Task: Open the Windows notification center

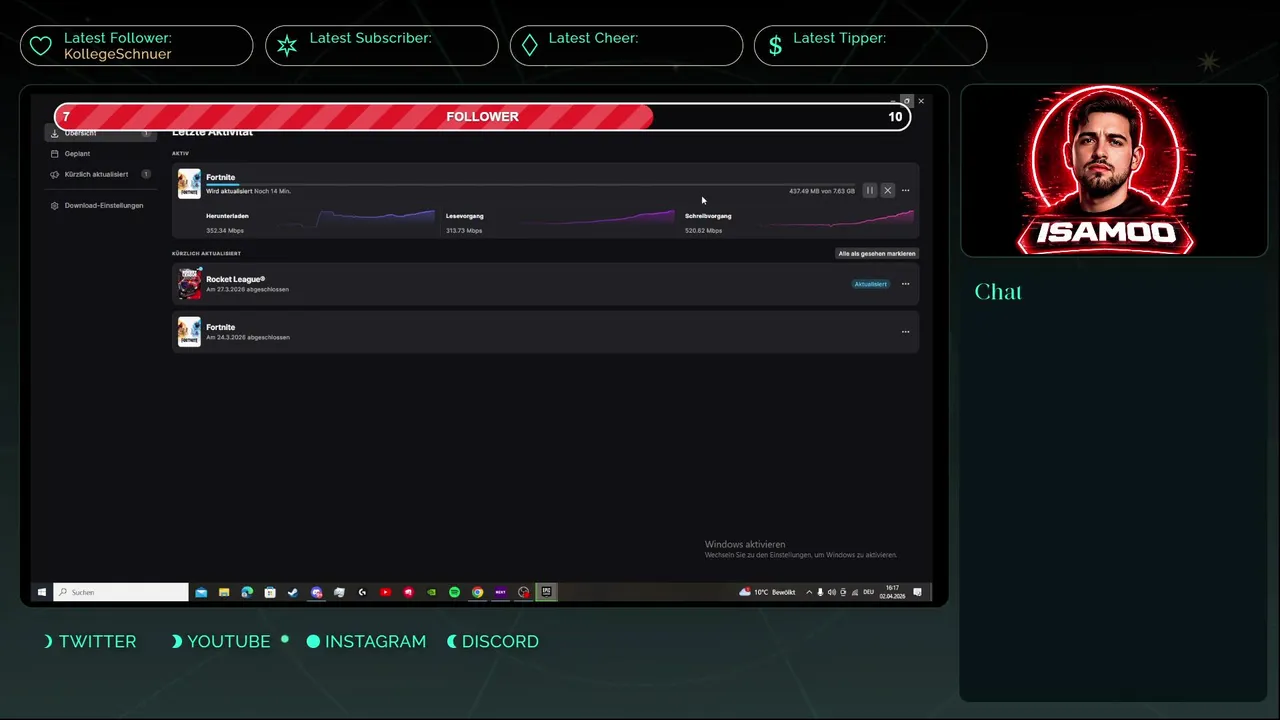Action: pos(918,592)
